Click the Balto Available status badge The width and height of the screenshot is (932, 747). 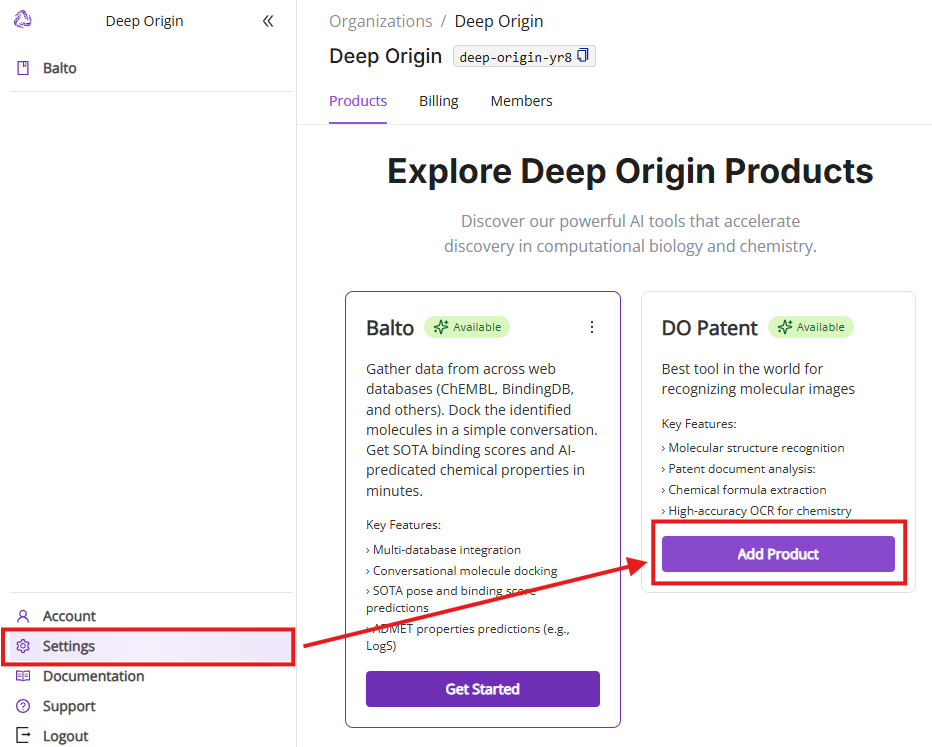point(467,327)
